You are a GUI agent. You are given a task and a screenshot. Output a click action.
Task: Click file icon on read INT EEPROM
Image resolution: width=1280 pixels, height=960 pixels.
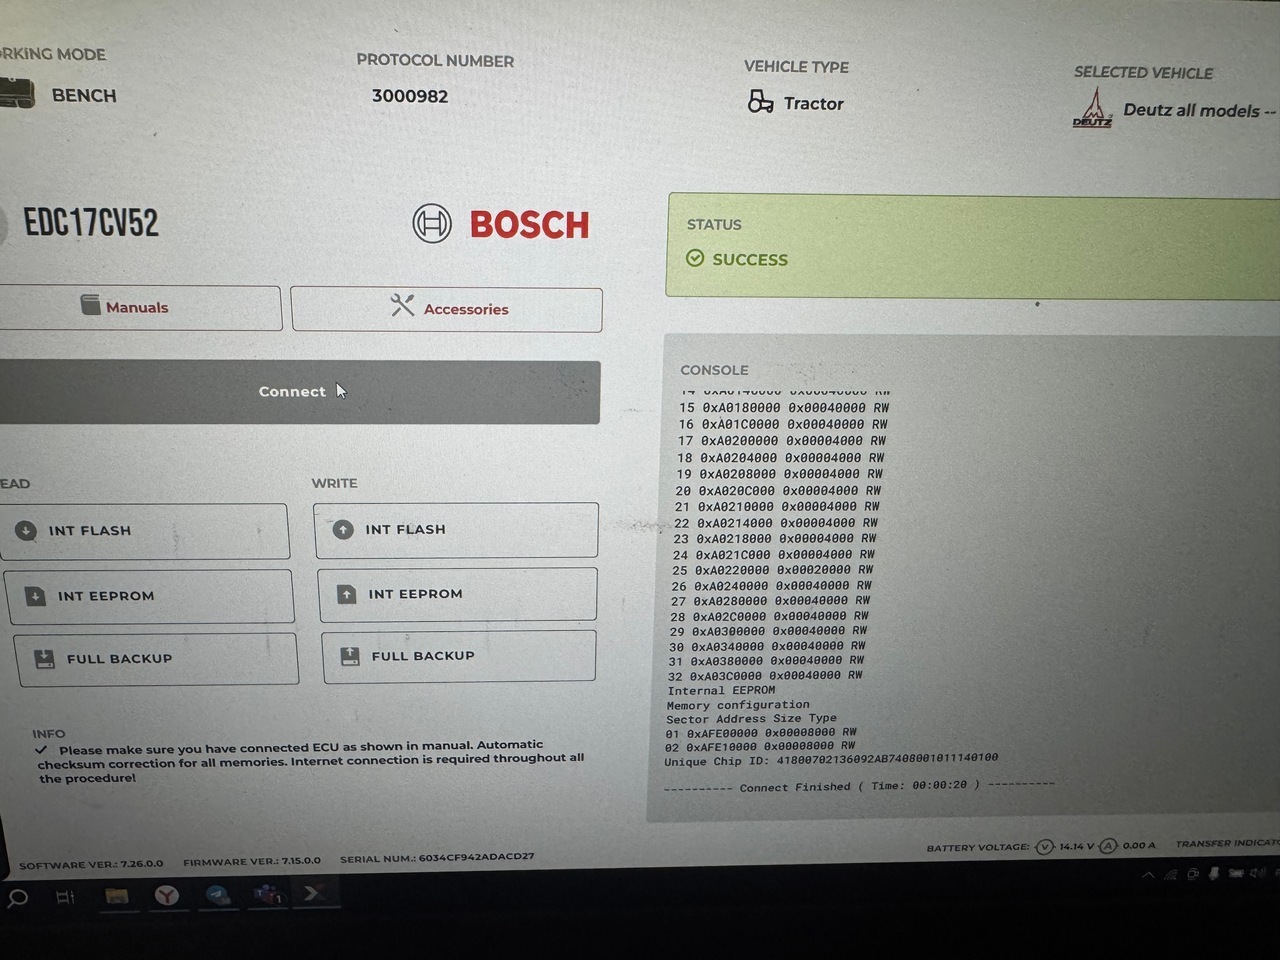point(35,596)
